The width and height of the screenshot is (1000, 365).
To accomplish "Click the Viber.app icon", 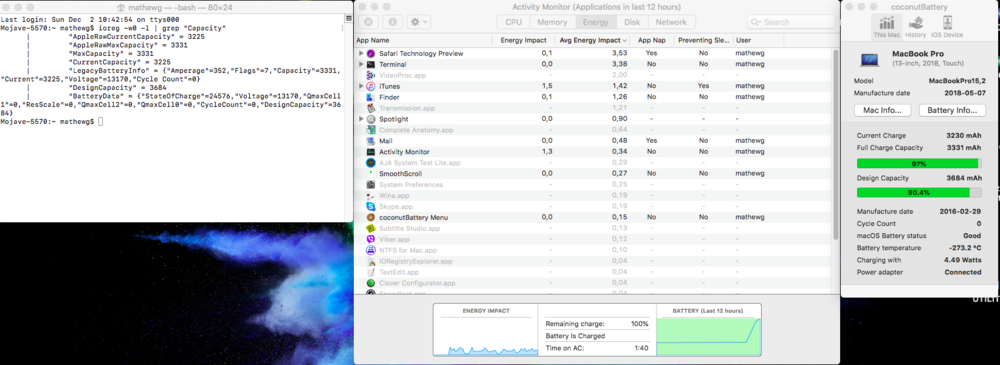I will tap(371, 239).
